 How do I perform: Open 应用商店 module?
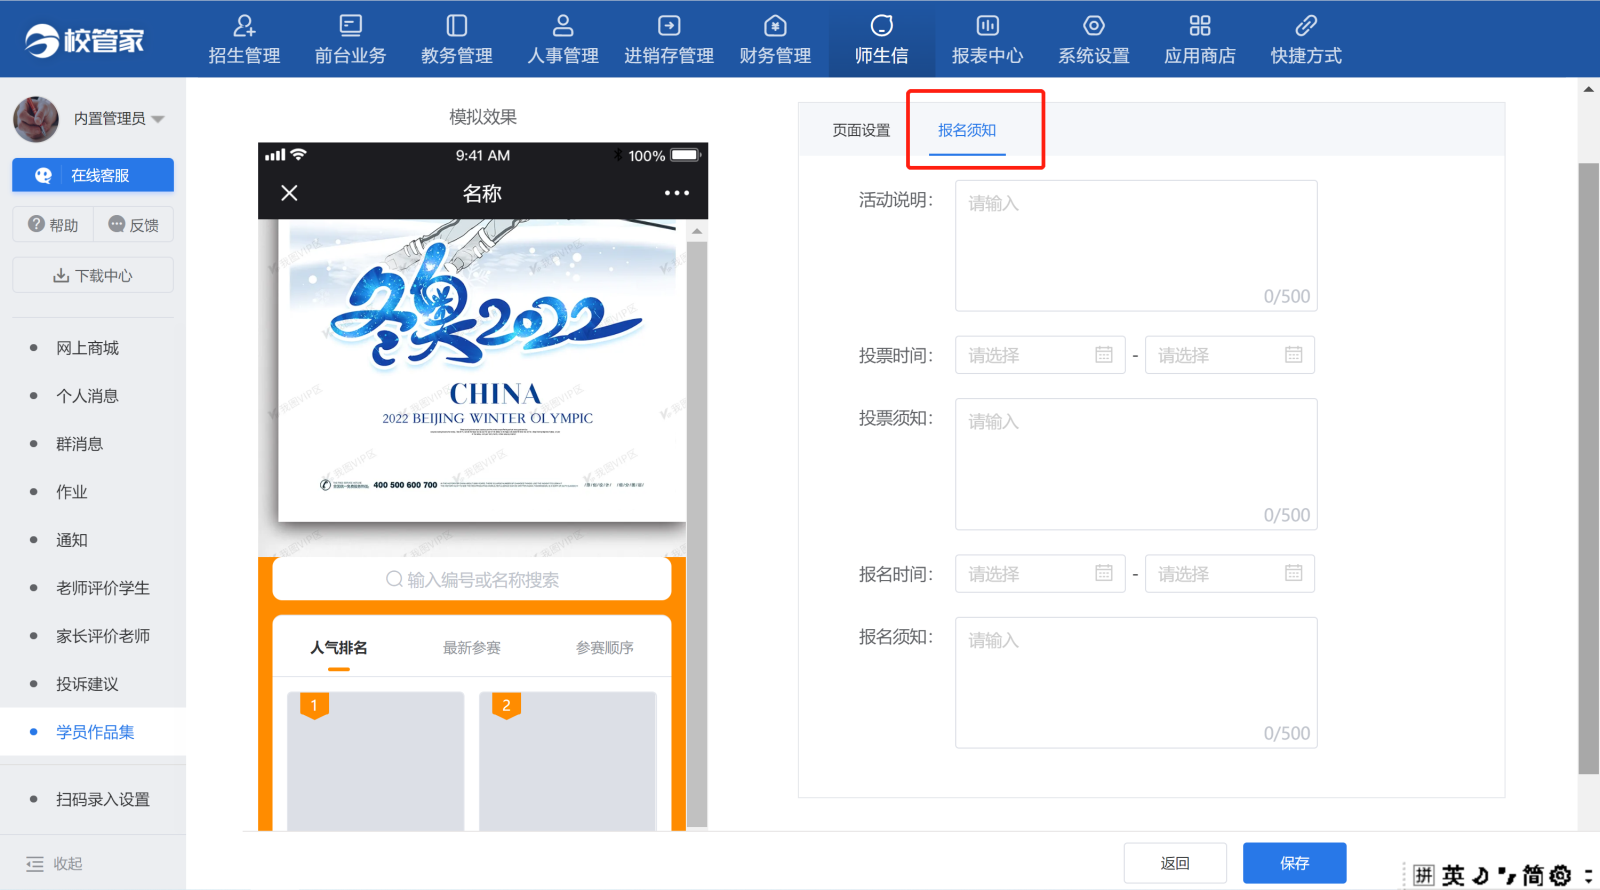point(1200,40)
